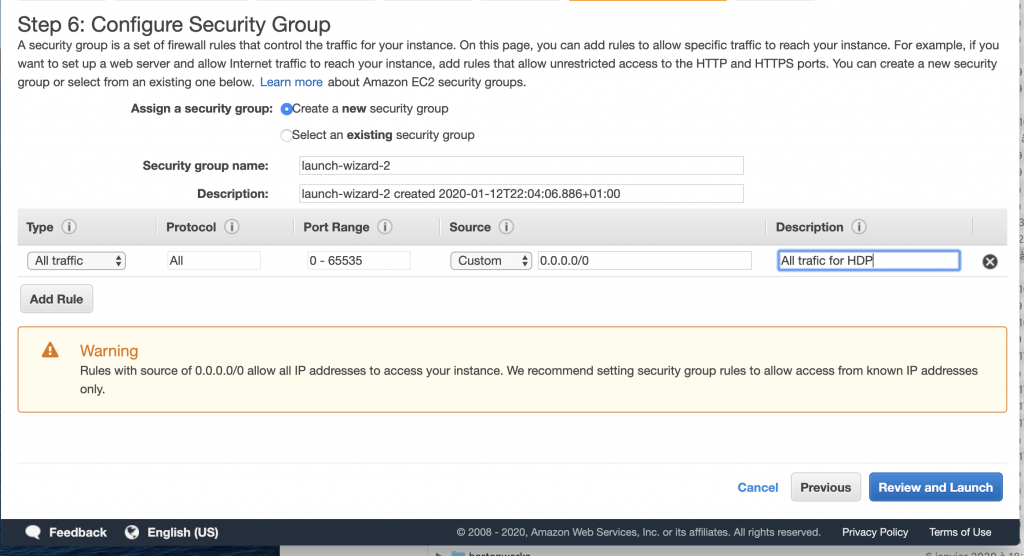Screen dimensions: 1024x556
Task: Click the Feedback speech bubble icon
Action: click(33, 532)
